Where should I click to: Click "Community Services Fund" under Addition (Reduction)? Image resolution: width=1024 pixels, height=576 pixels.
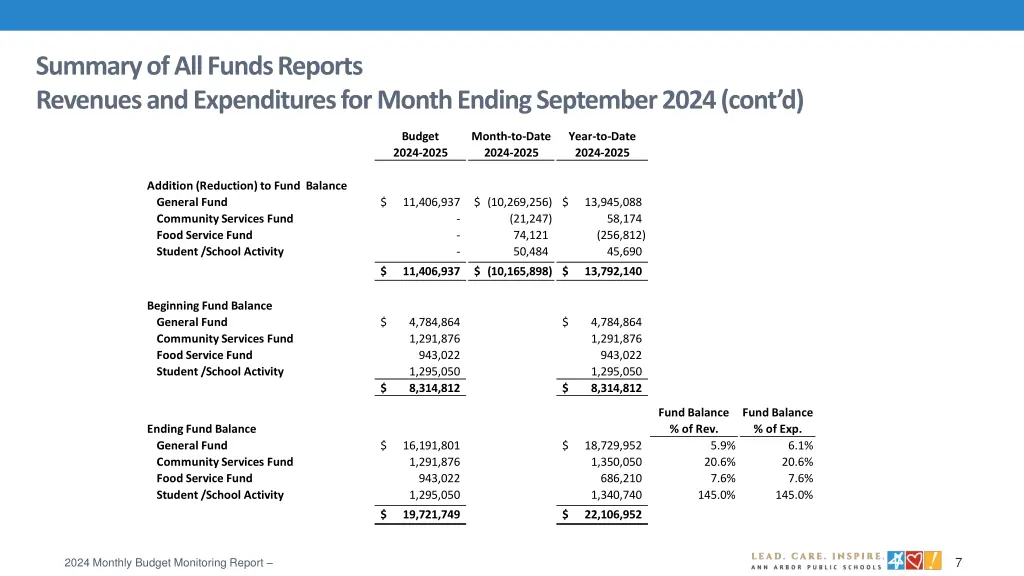pyautogui.click(x=225, y=219)
